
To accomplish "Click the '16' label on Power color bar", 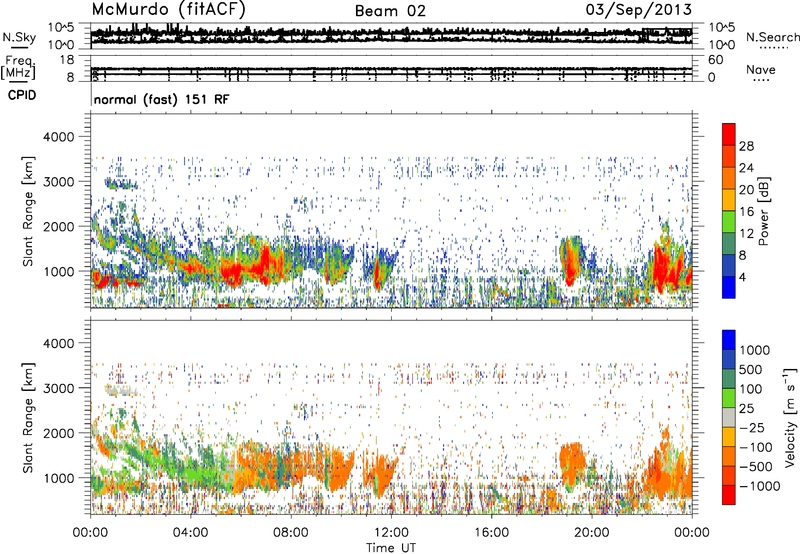I will click(746, 212).
